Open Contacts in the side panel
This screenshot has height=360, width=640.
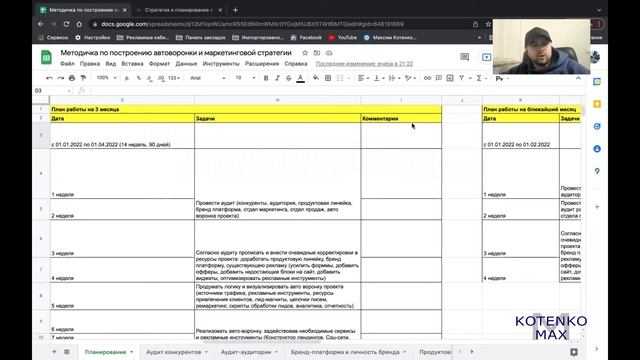tap(597, 149)
